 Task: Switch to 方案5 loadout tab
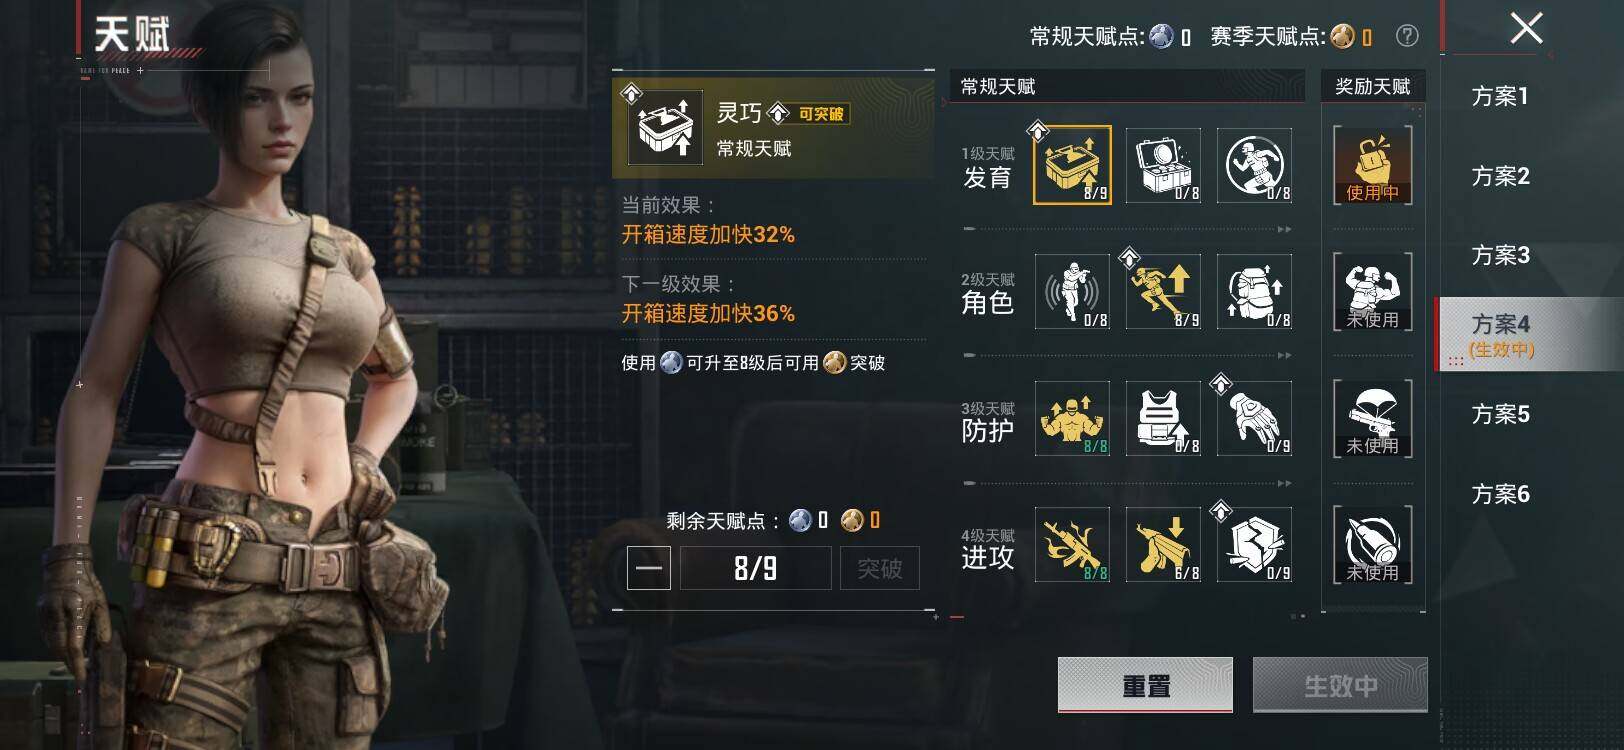(1500, 414)
